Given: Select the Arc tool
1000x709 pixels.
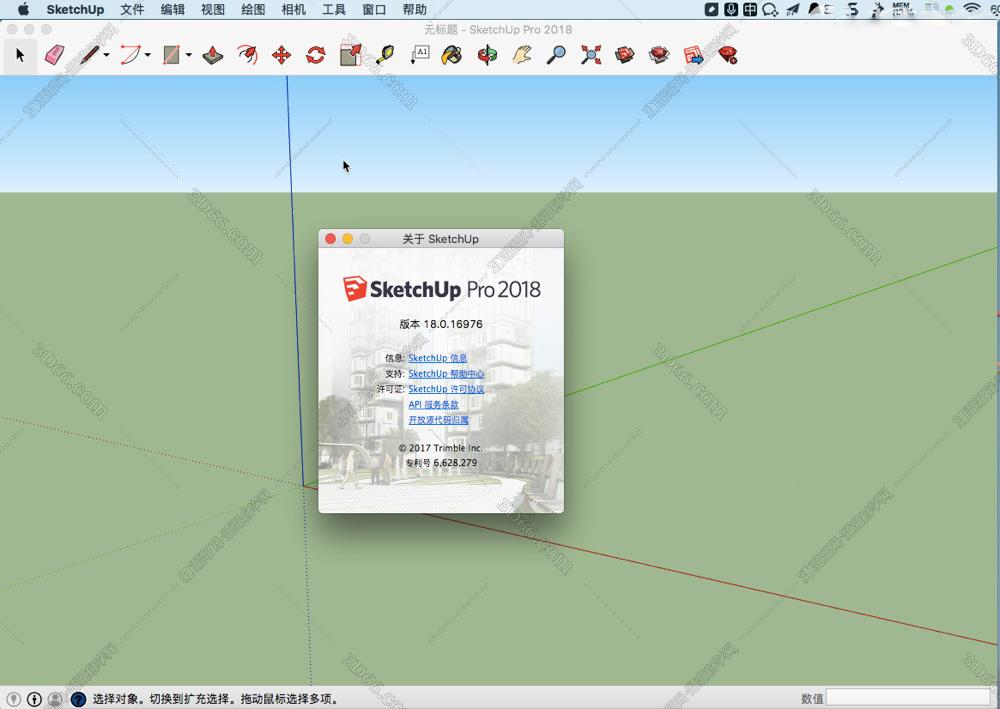Looking at the screenshot, I should (130, 55).
